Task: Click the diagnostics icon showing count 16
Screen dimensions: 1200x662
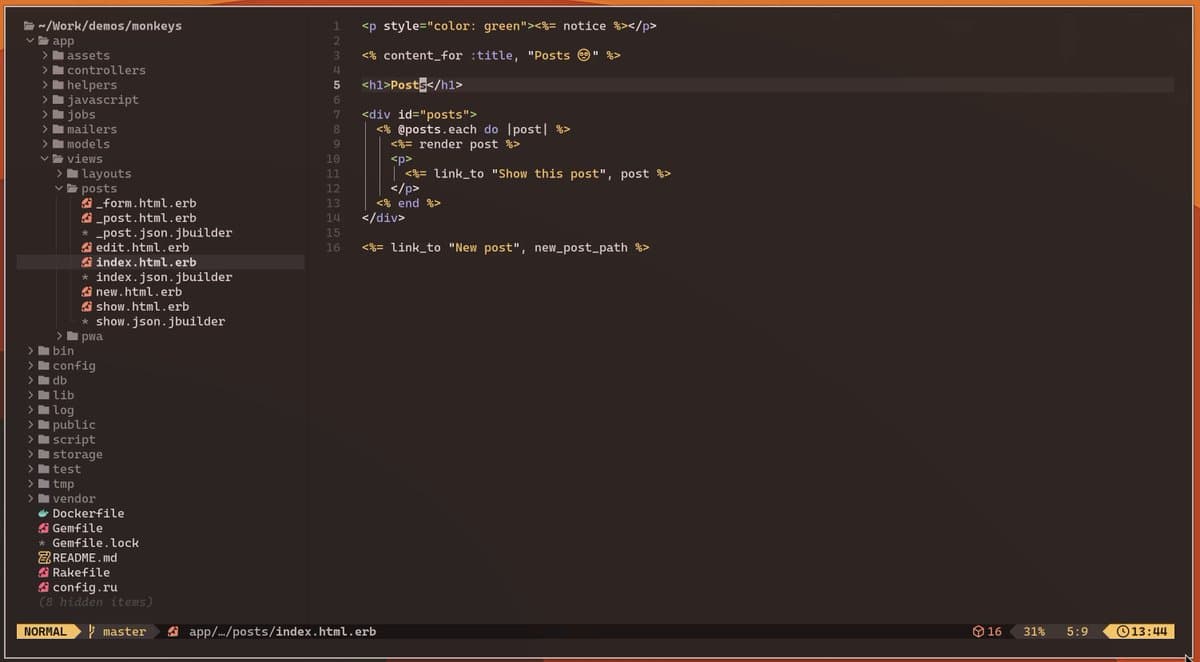Action: click(977, 631)
